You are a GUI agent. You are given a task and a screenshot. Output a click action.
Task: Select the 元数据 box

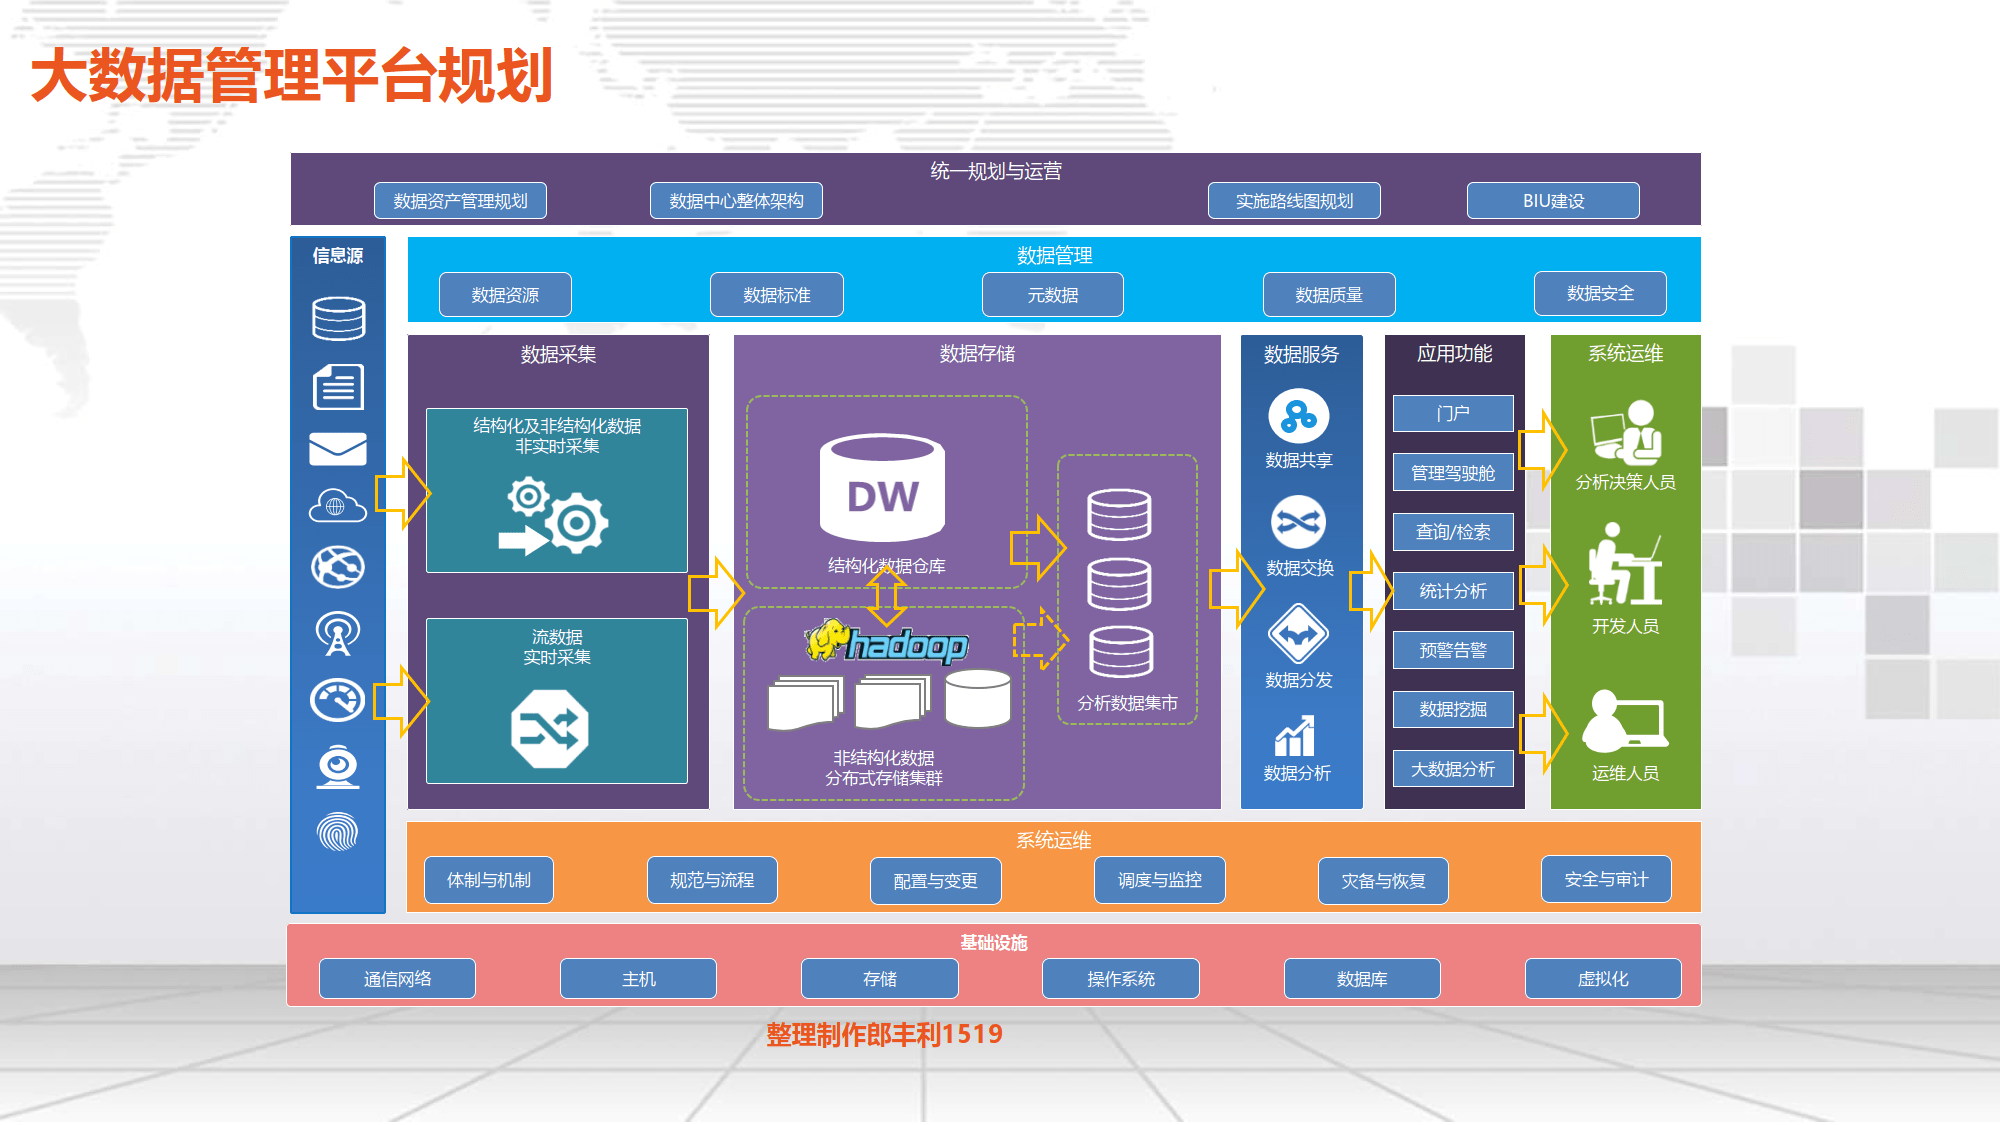pos(1053,295)
